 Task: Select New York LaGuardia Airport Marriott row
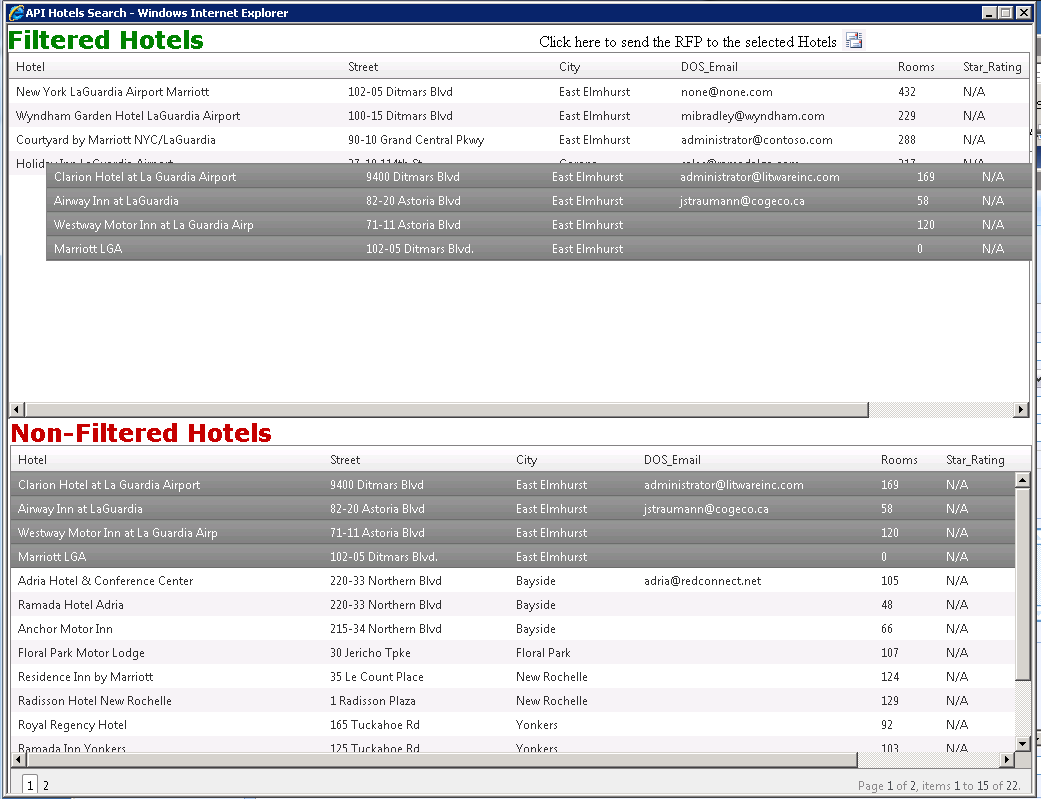pos(519,92)
